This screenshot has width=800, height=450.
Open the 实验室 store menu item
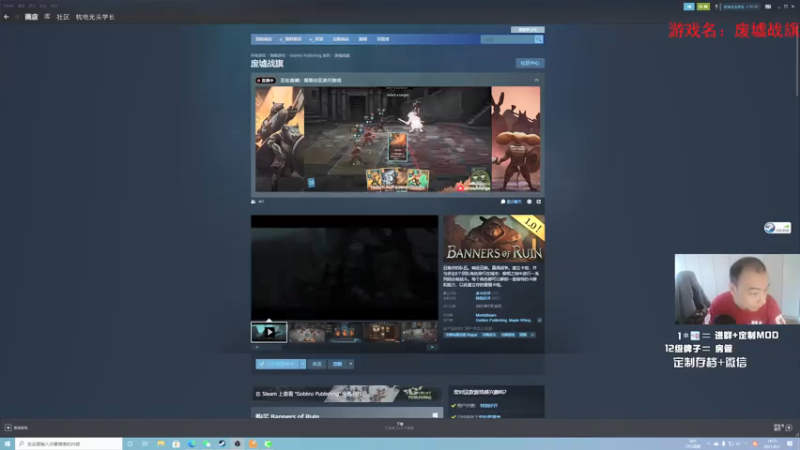(383, 39)
